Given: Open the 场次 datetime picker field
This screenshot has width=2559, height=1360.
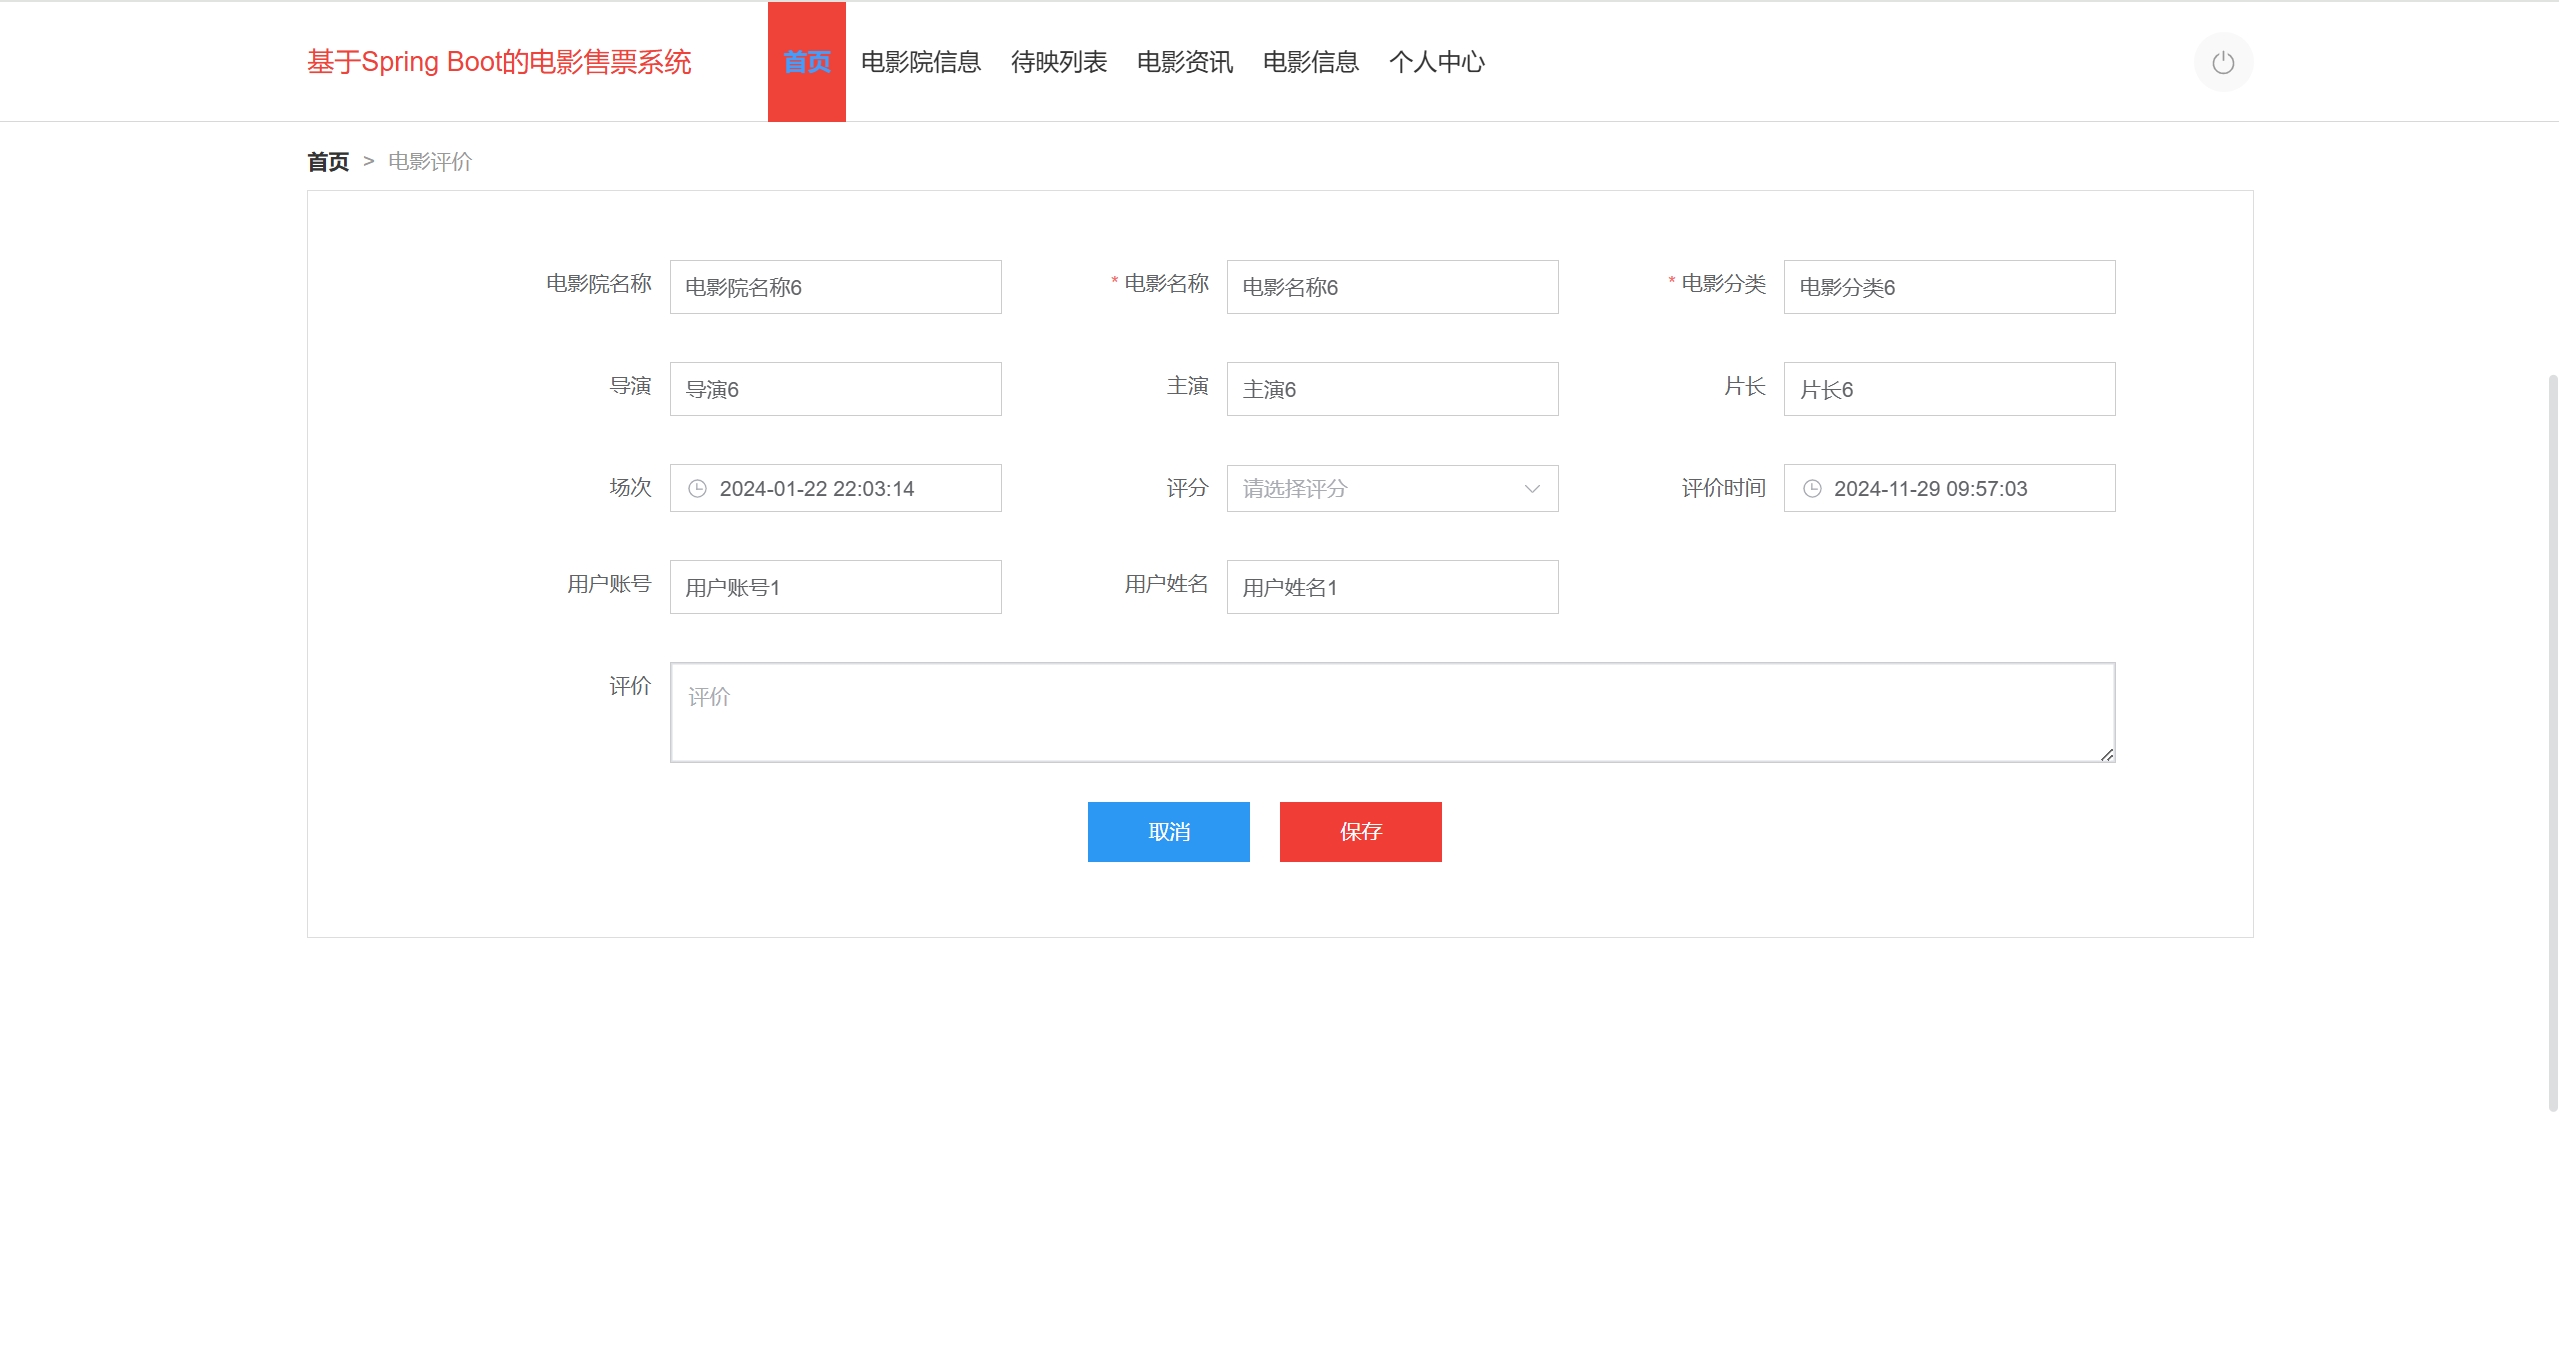Looking at the screenshot, I should pyautogui.click(x=836, y=488).
